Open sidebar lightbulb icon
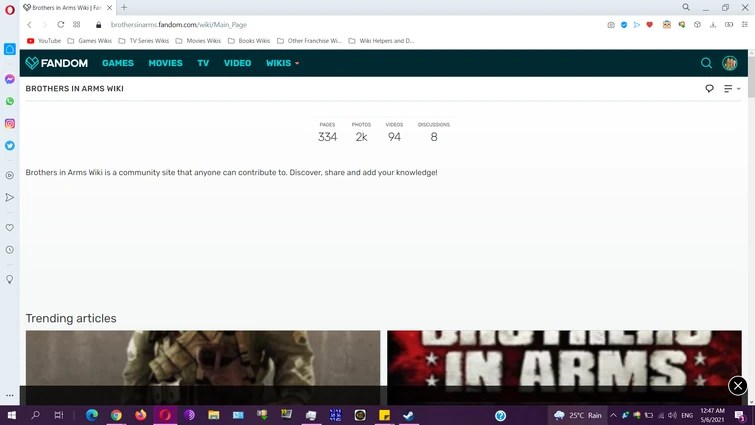Viewport: 755px width, 425px height. (x=10, y=280)
